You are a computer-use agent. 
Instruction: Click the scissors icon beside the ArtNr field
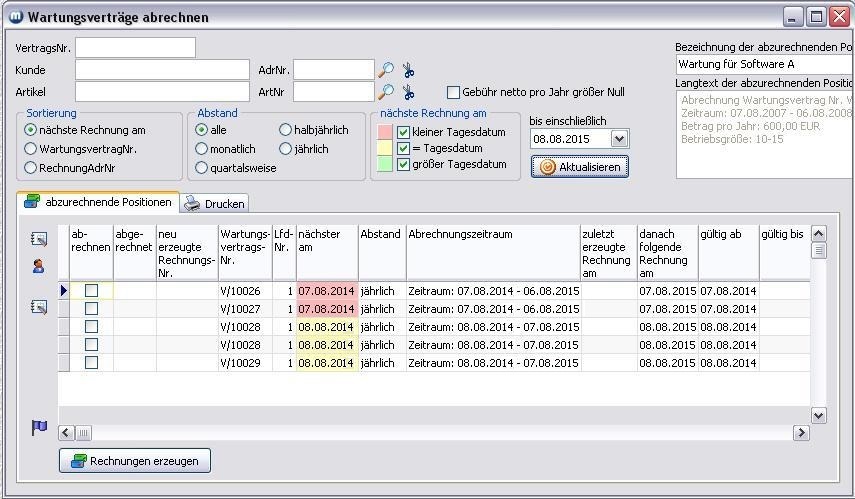(x=408, y=92)
